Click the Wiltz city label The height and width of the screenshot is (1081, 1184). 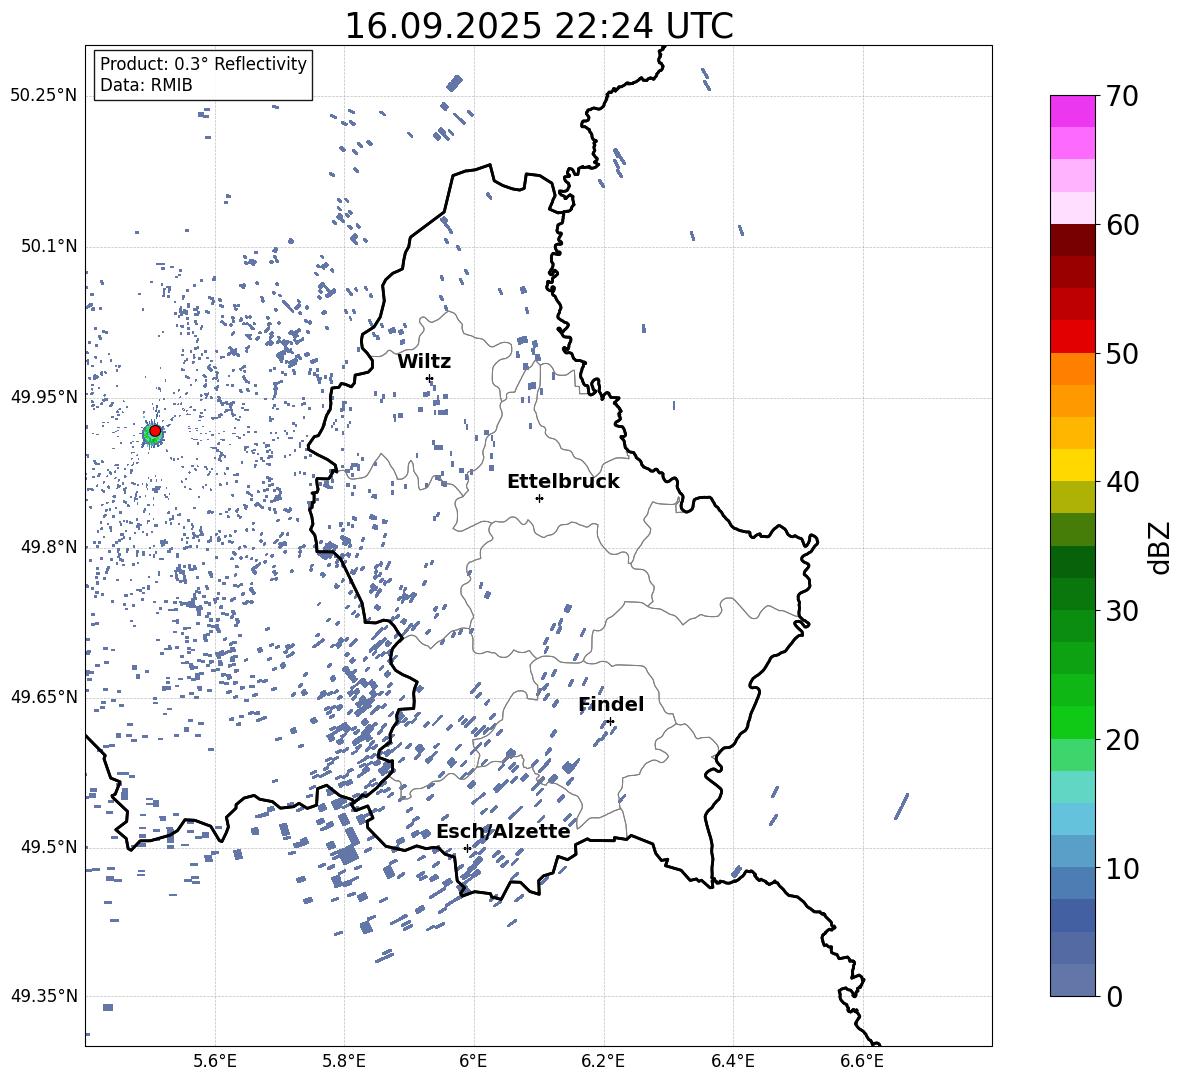point(424,362)
